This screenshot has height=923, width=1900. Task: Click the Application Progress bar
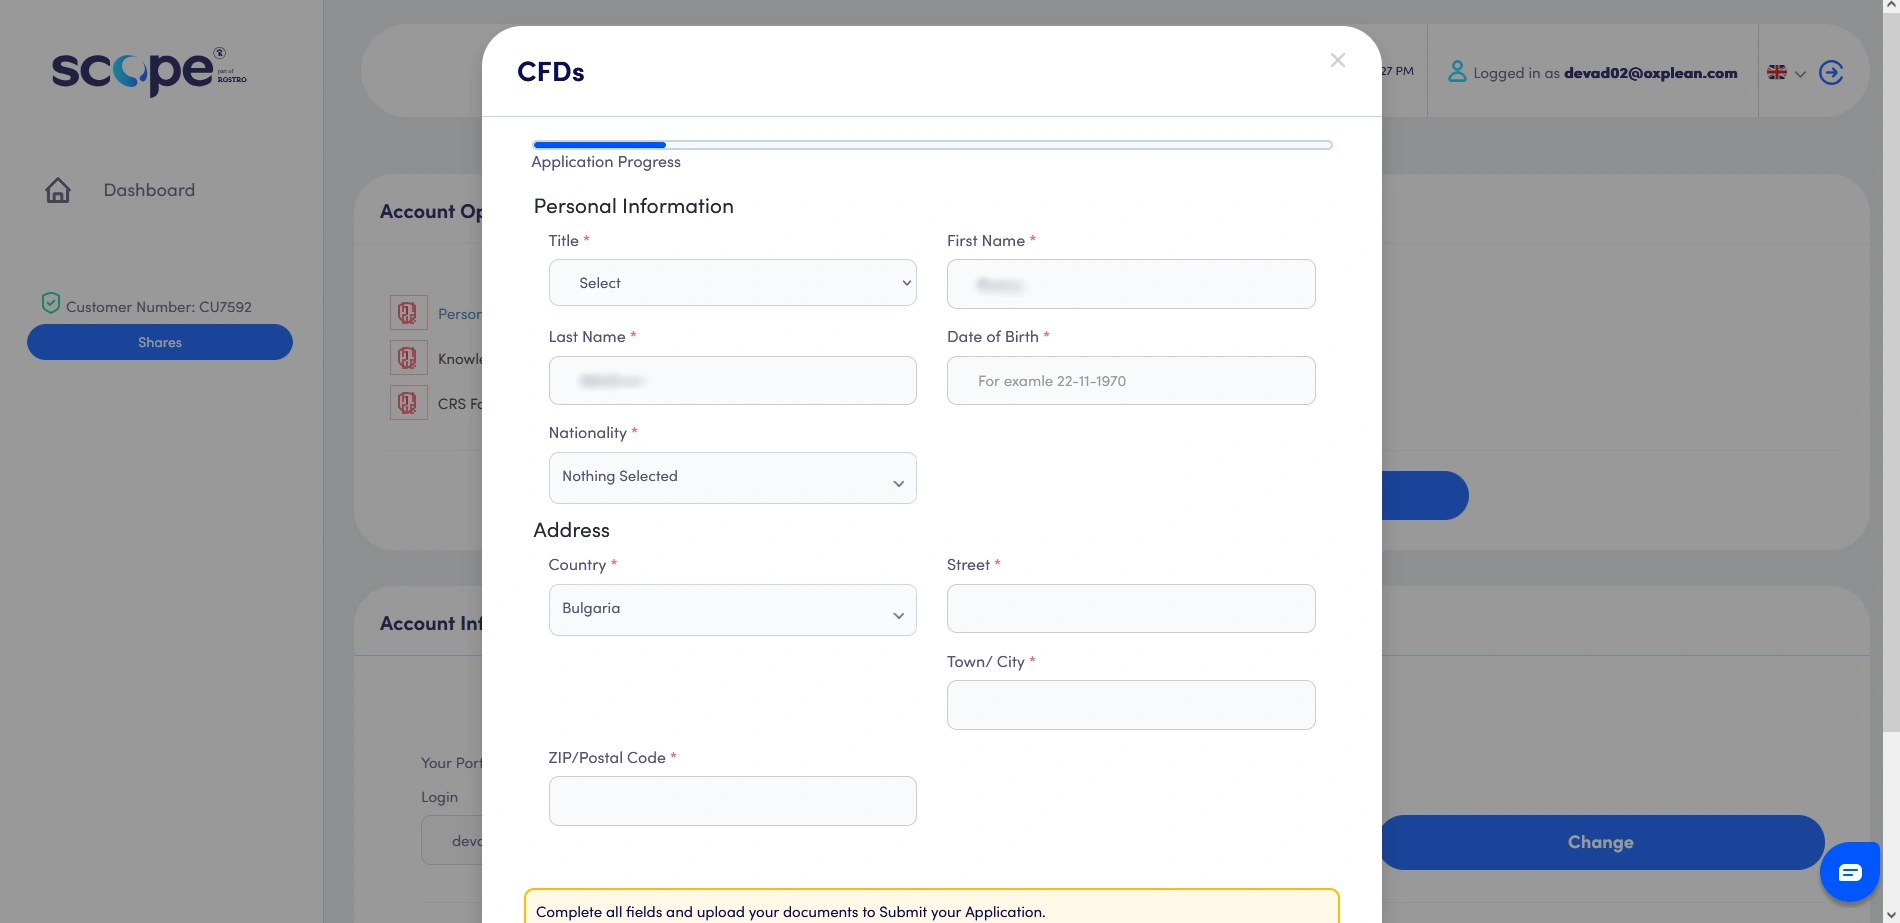coord(930,144)
